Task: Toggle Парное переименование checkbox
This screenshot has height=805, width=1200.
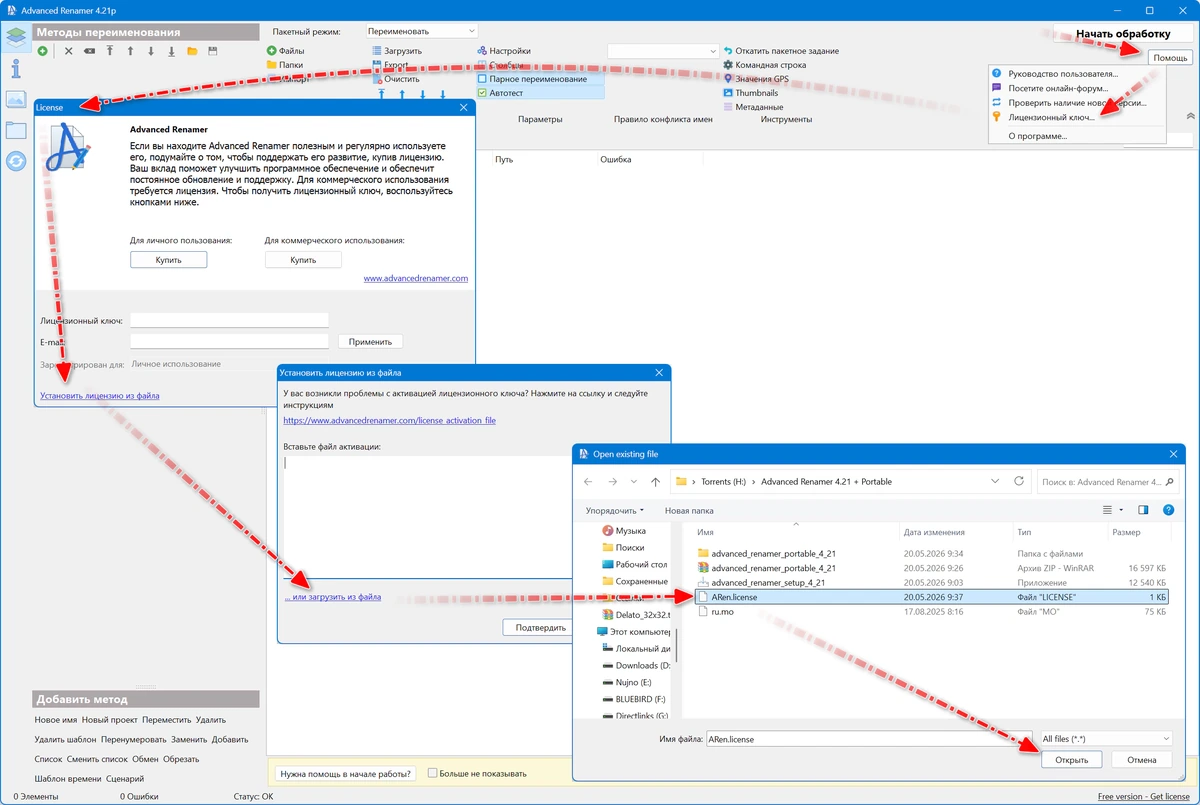Action: coord(482,79)
